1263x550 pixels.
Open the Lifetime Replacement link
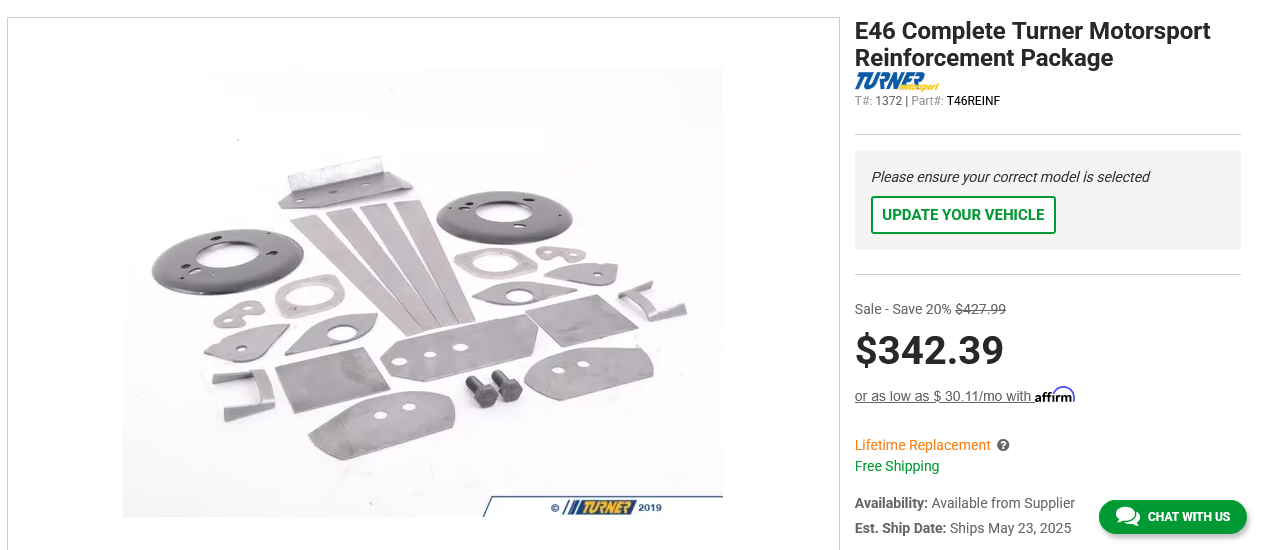(923, 445)
